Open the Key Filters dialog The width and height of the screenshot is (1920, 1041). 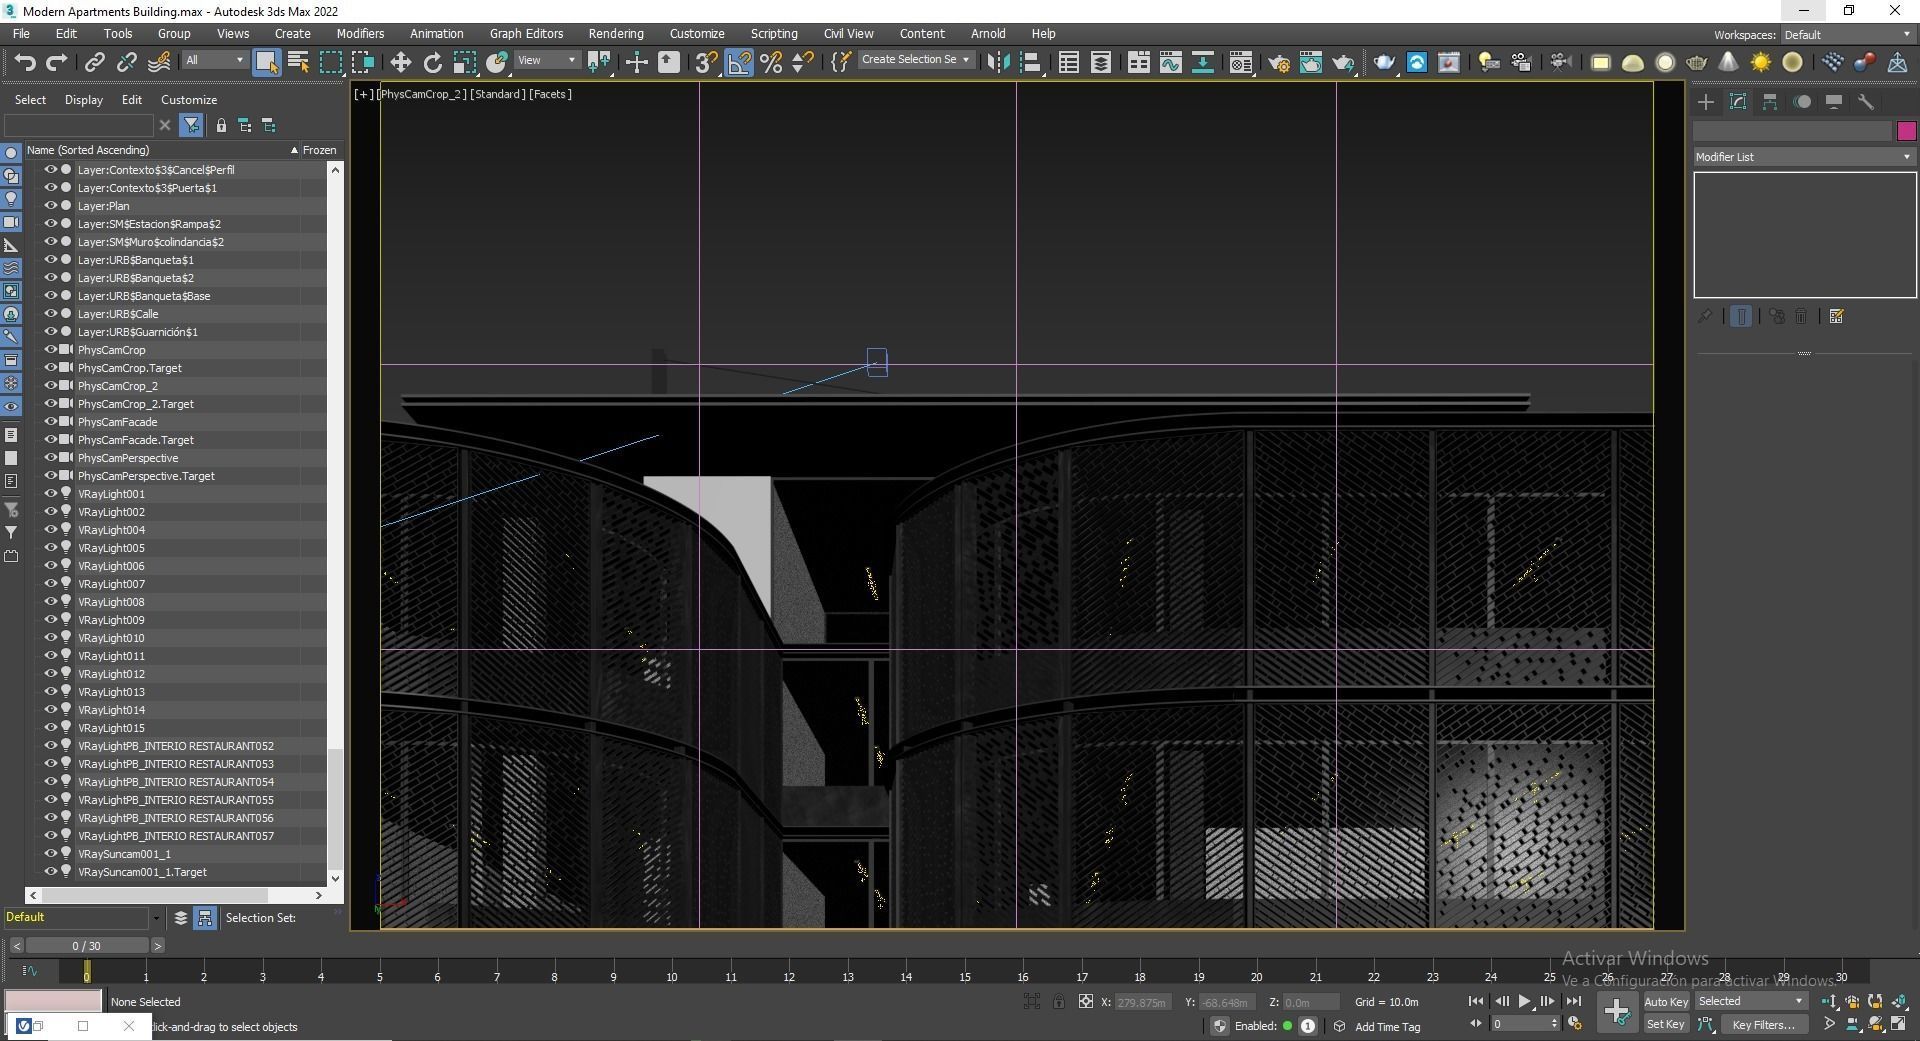click(1763, 1024)
